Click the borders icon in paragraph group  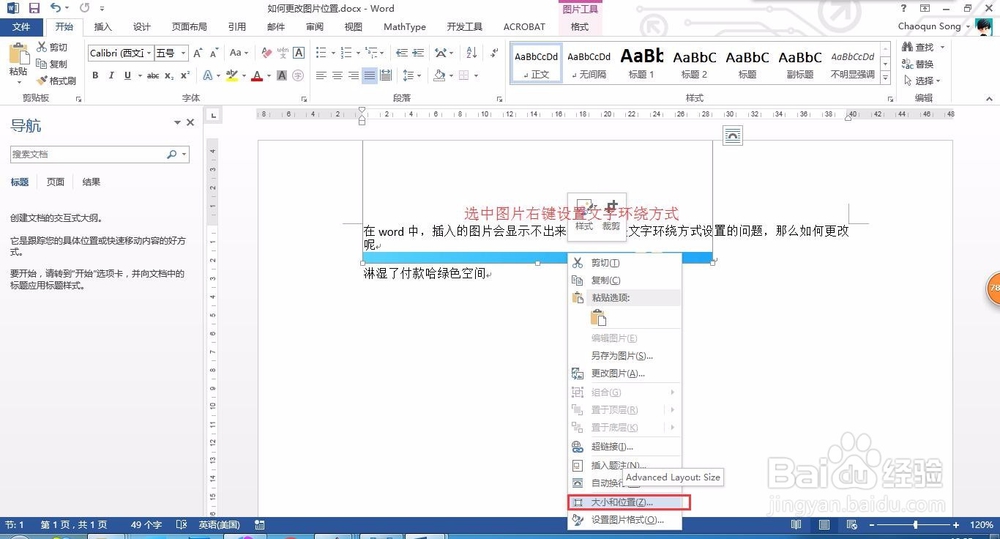pos(464,75)
